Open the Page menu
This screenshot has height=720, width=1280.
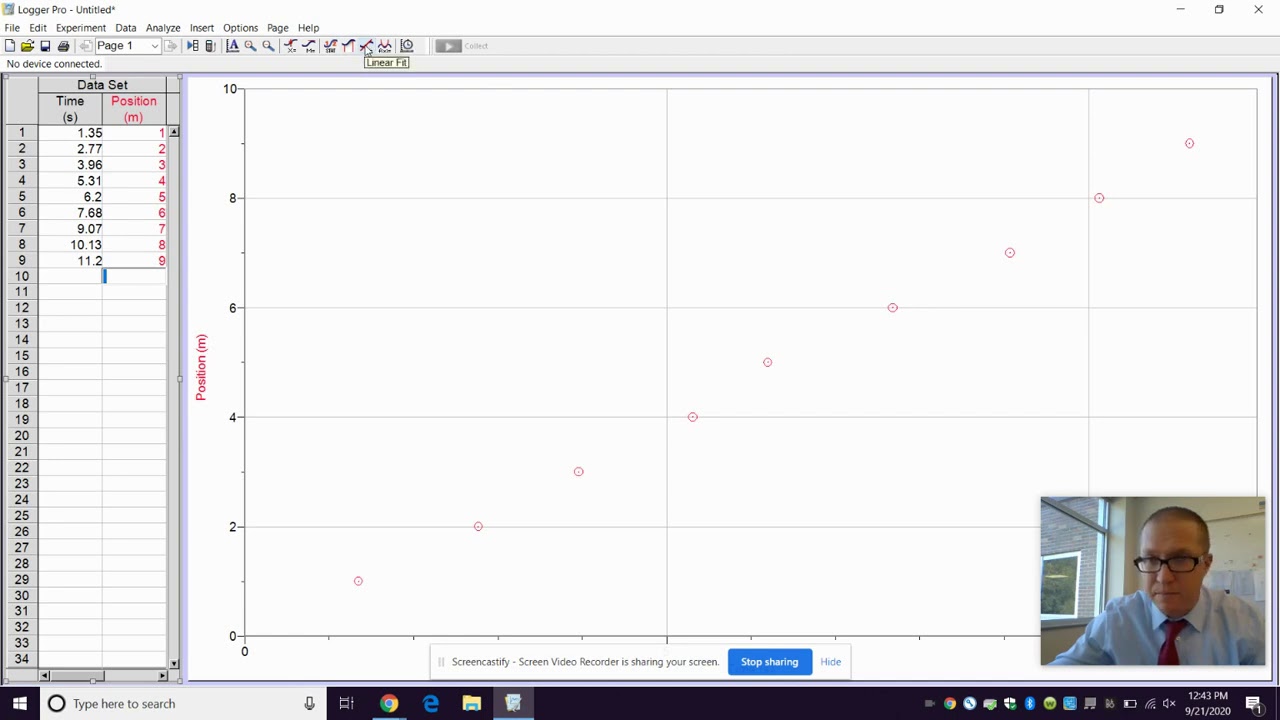[278, 28]
